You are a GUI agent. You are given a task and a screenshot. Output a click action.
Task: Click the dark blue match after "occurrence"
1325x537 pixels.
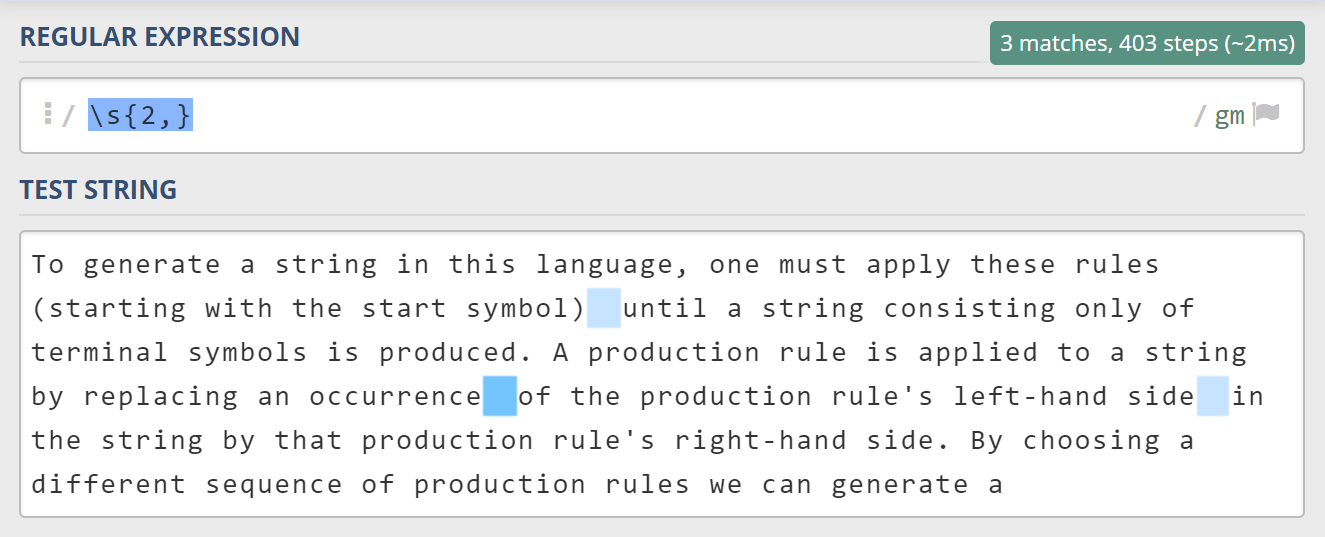tap(500, 397)
